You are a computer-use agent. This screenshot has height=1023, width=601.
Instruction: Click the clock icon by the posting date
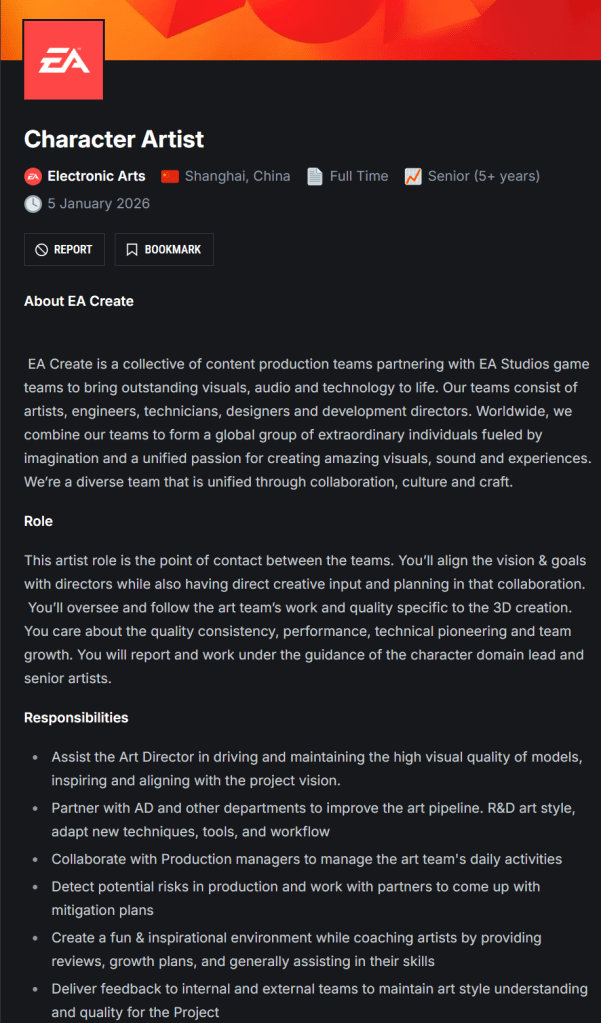[33, 204]
